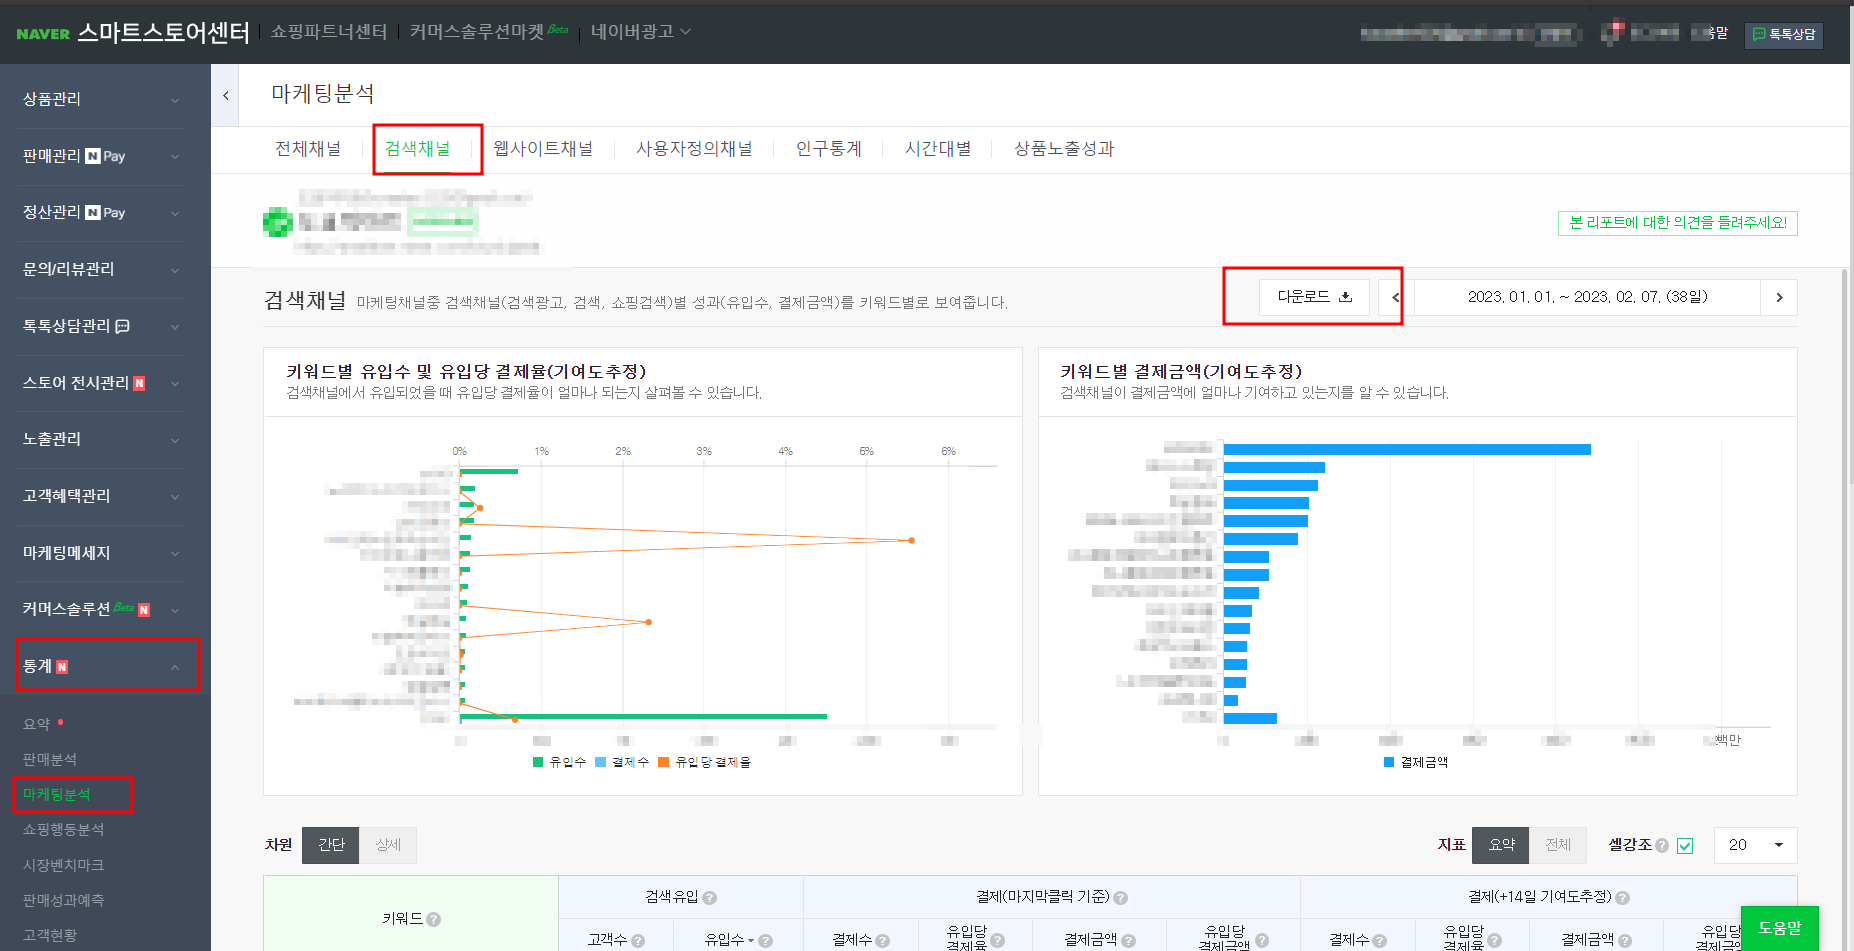
Task: Click the green 도움말 help button
Action: pyautogui.click(x=1780, y=928)
